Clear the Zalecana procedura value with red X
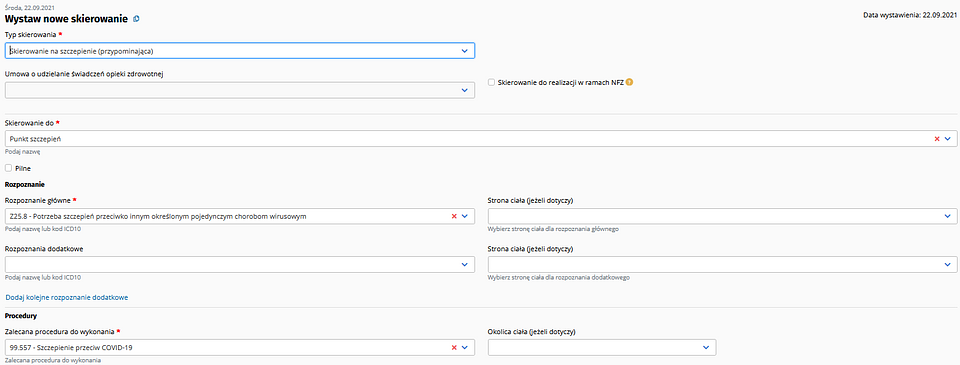The height and width of the screenshot is (365, 960). tap(454, 347)
